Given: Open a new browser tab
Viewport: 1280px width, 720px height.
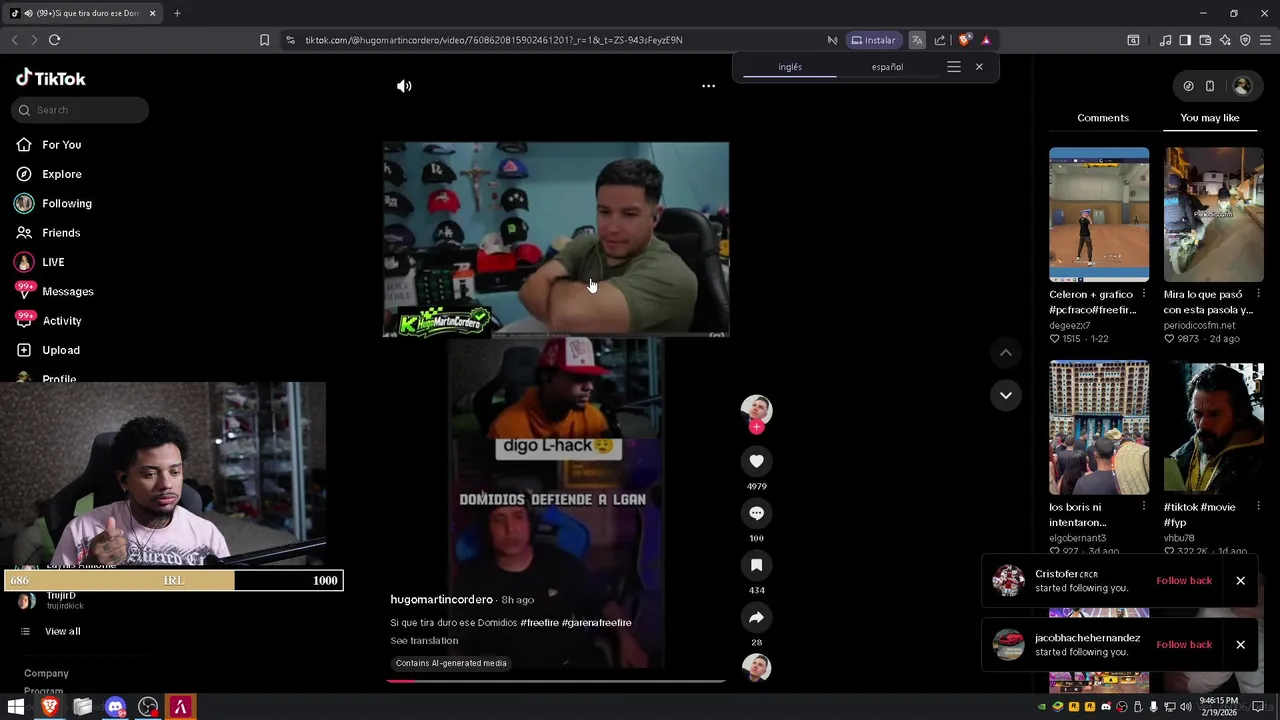Looking at the screenshot, I should (x=177, y=13).
